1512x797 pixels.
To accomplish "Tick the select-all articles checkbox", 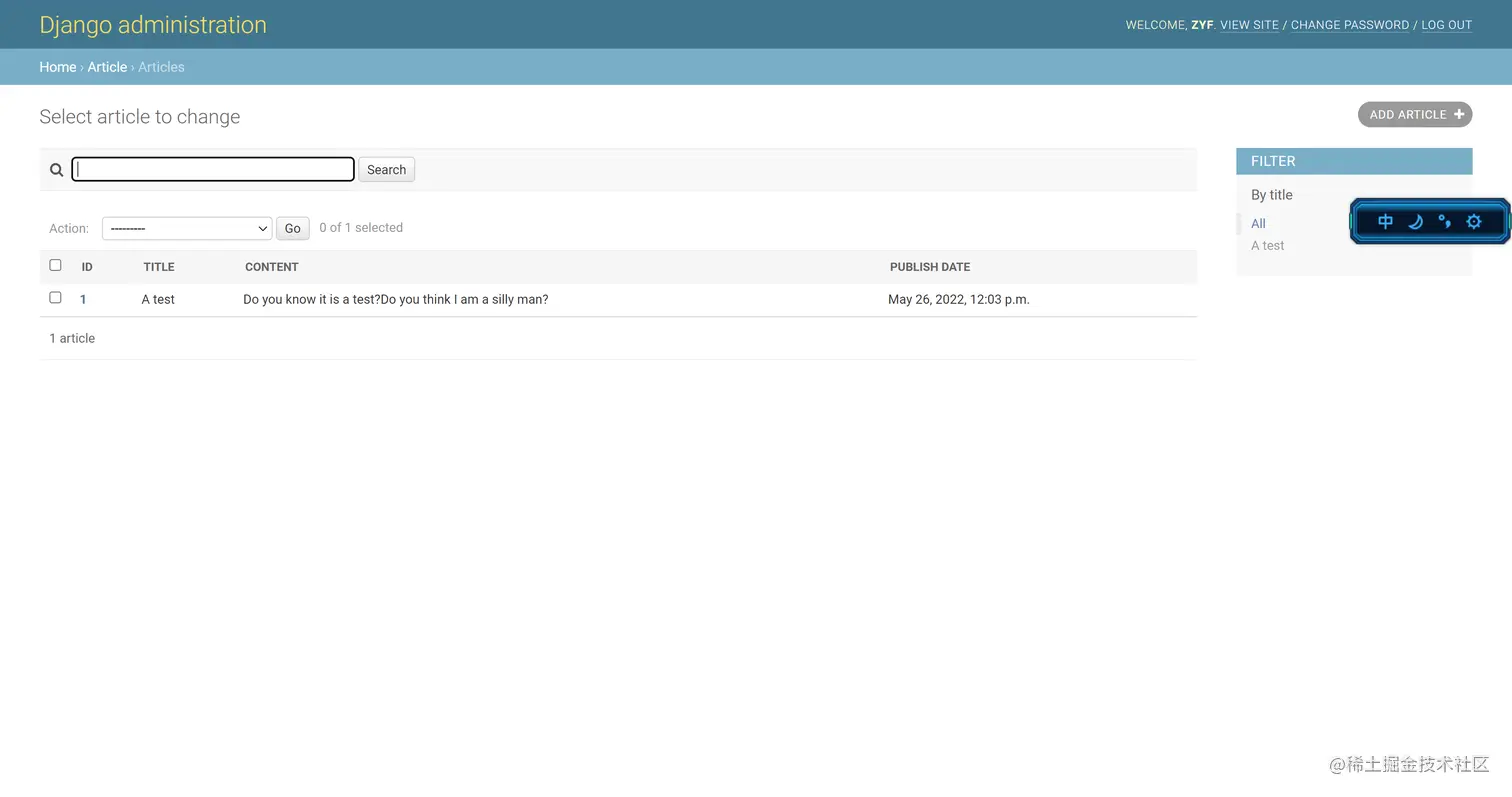I will coord(55,265).
